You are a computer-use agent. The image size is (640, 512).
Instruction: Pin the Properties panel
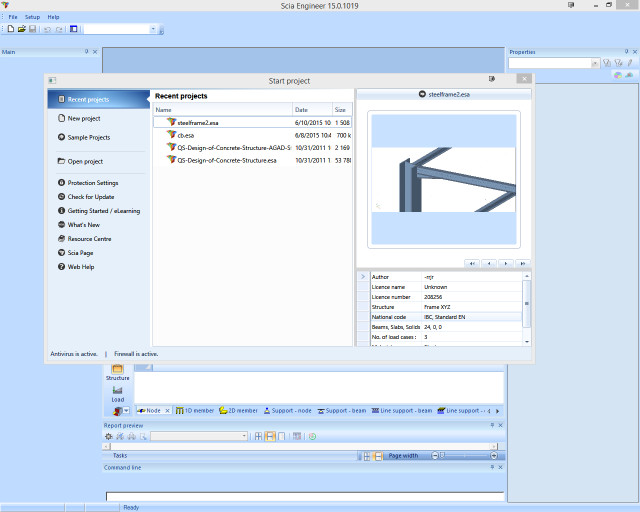(627, 51)
